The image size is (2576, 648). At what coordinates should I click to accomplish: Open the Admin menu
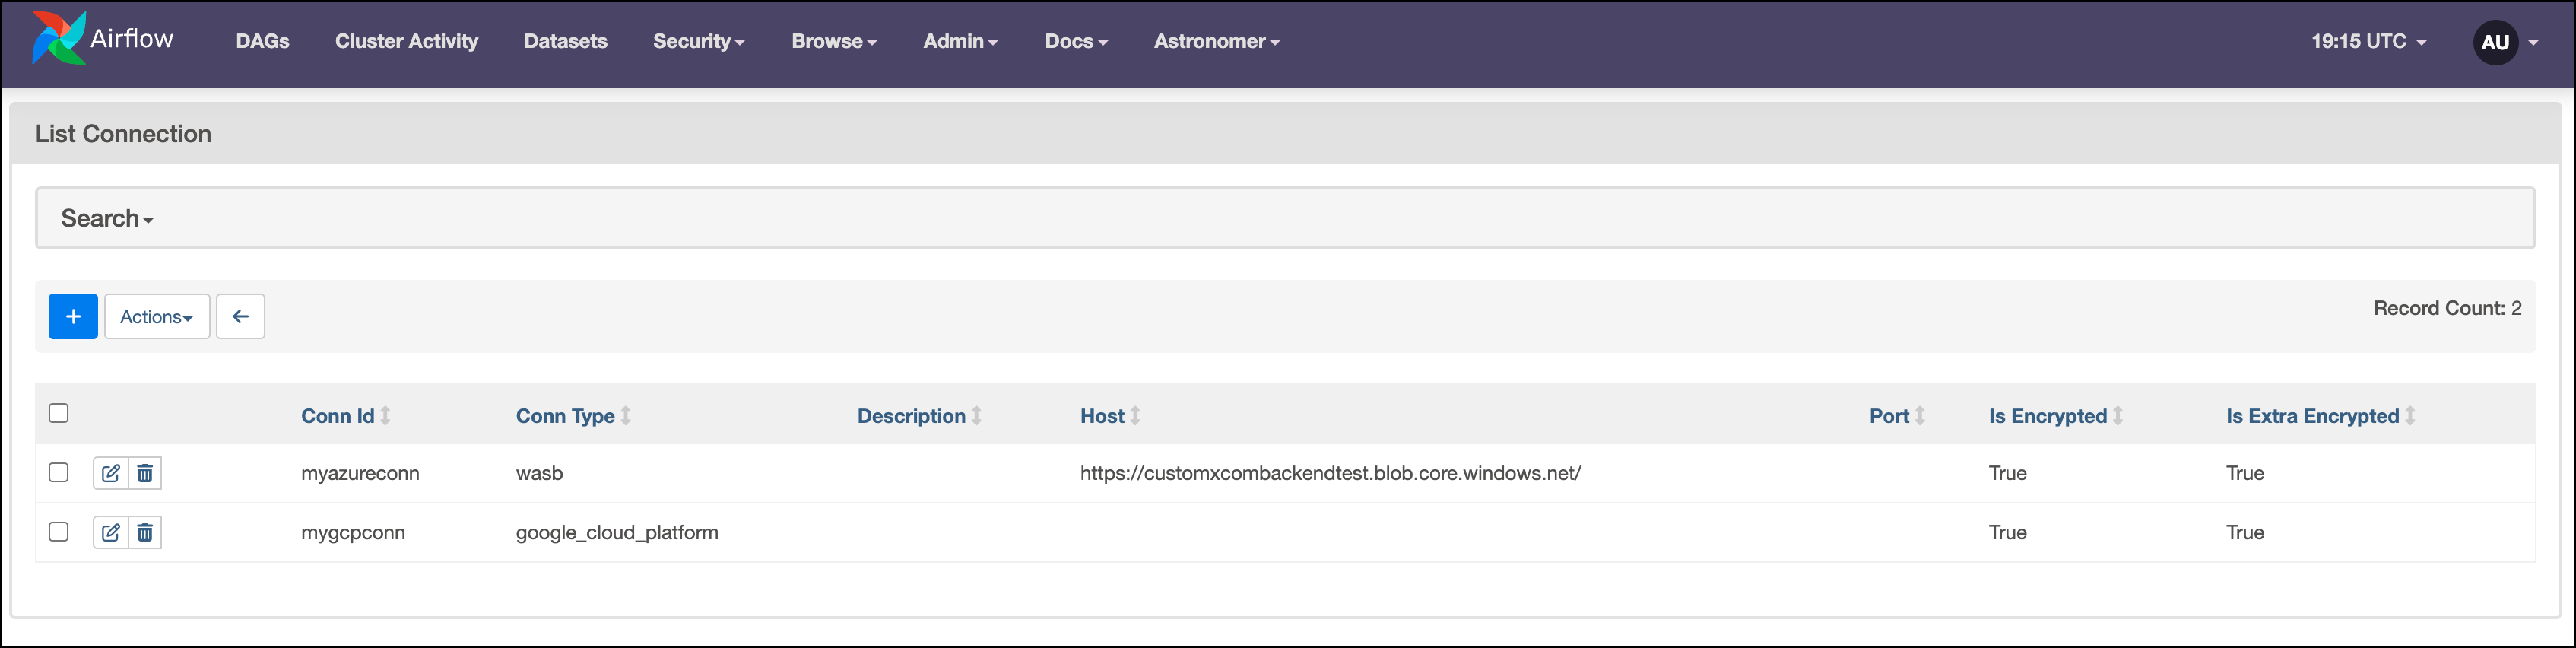(960, 41)
